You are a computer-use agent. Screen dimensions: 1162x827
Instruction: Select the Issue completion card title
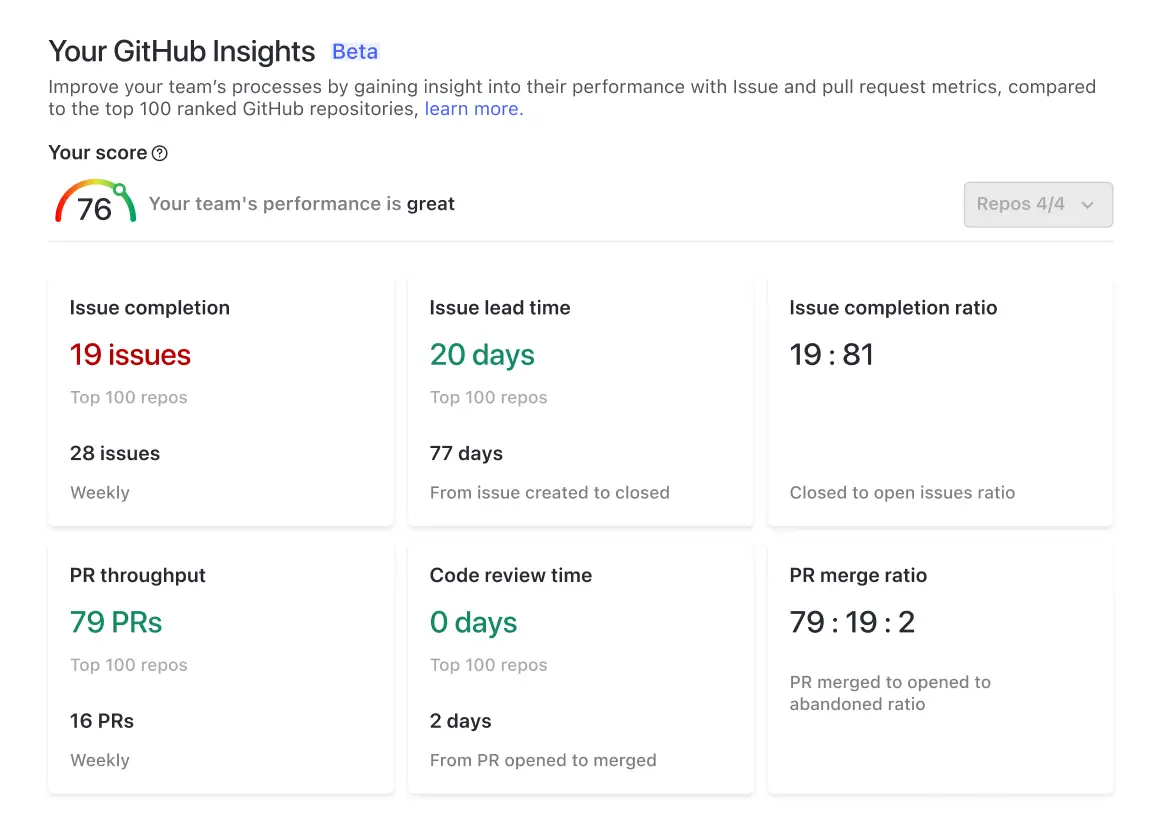point(150,308)
